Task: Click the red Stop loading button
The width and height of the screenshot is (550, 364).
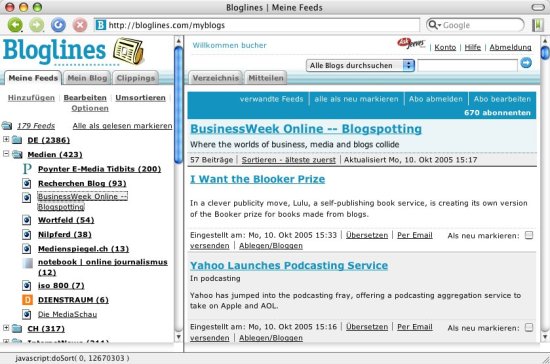Action: (x=80, y=25)
